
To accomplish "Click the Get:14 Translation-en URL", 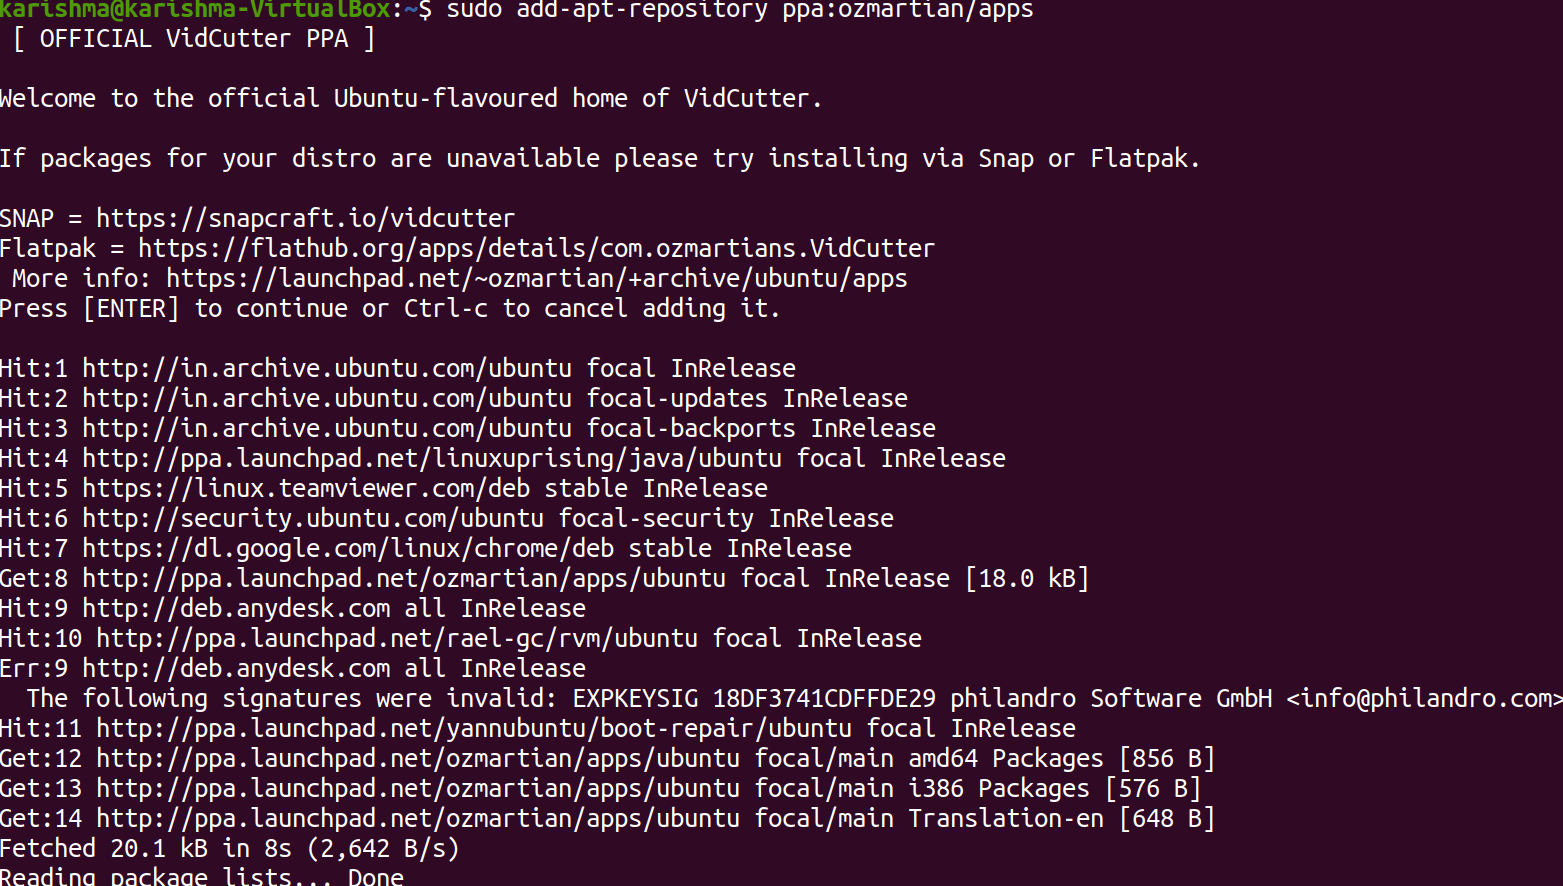I will point(418,818).
